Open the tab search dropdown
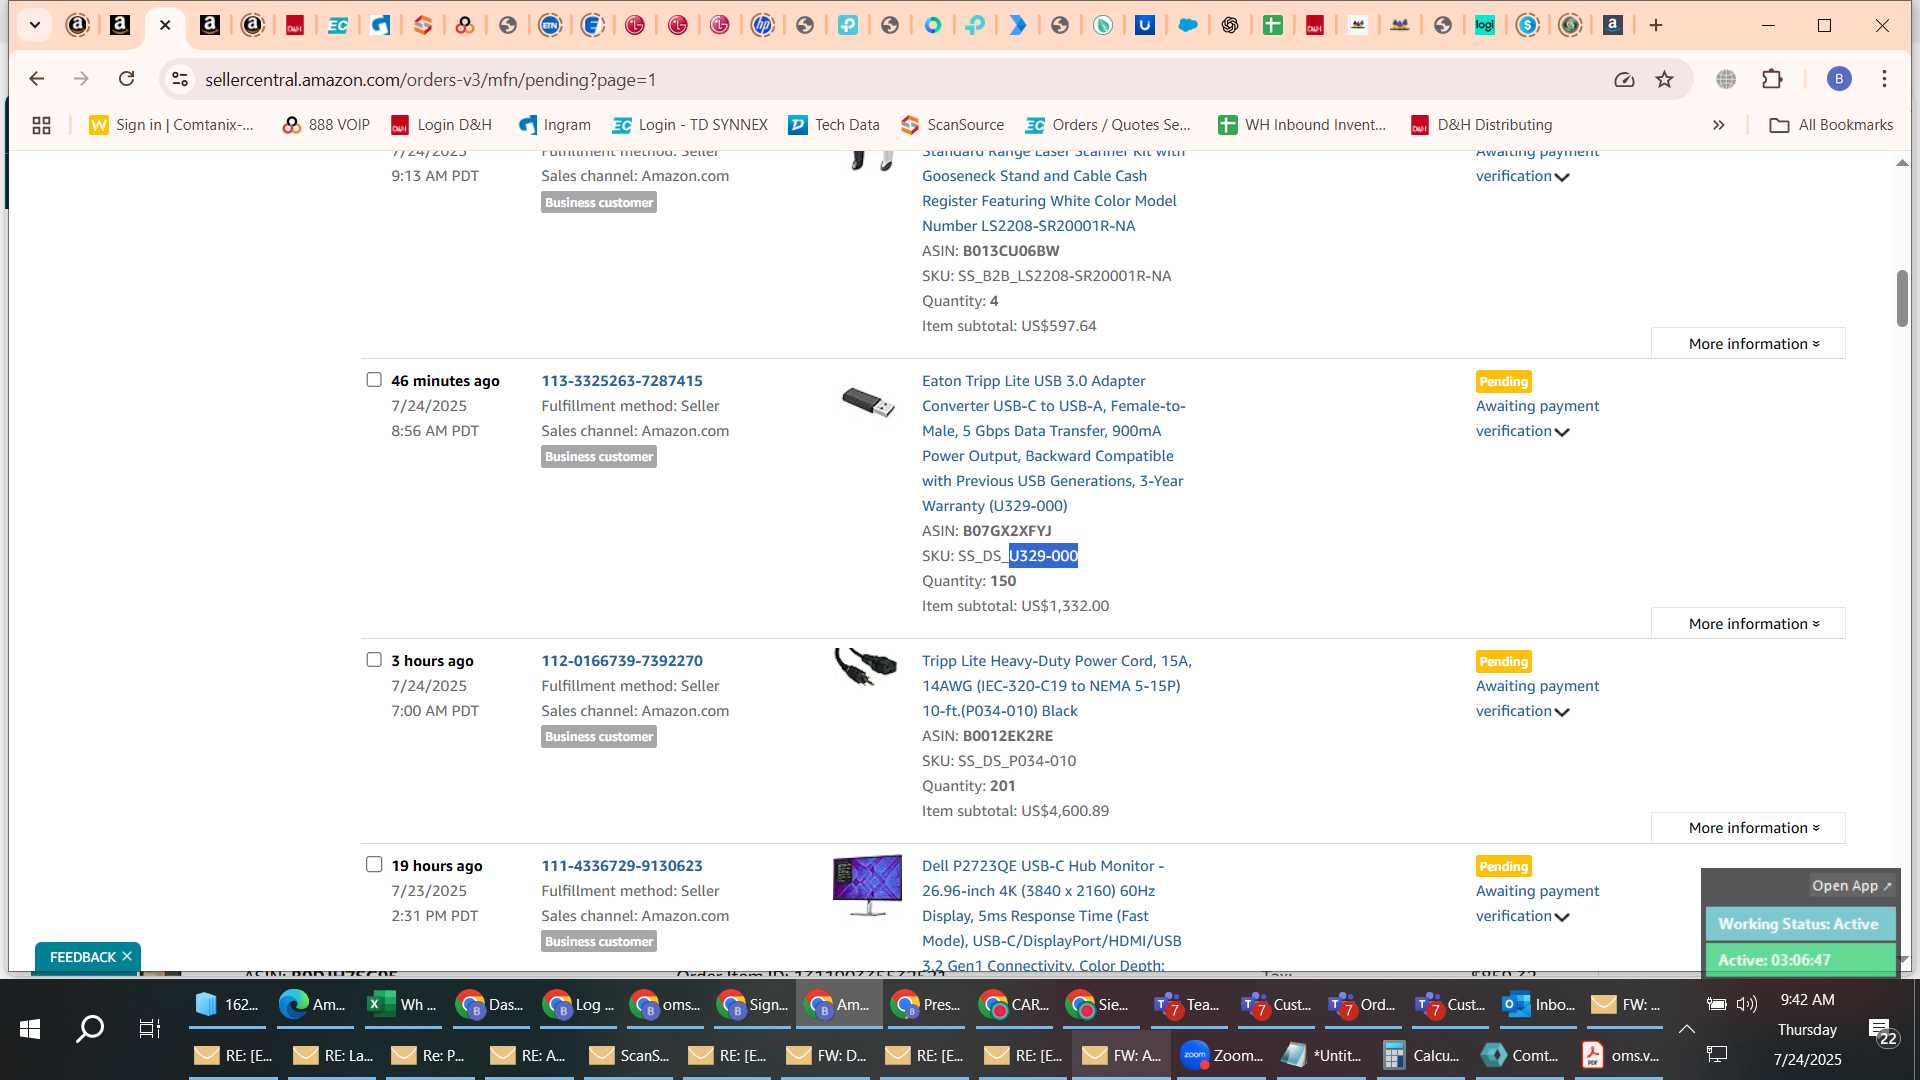The width and height of the screenshot is (1920, 1080). tap(34, 25)
